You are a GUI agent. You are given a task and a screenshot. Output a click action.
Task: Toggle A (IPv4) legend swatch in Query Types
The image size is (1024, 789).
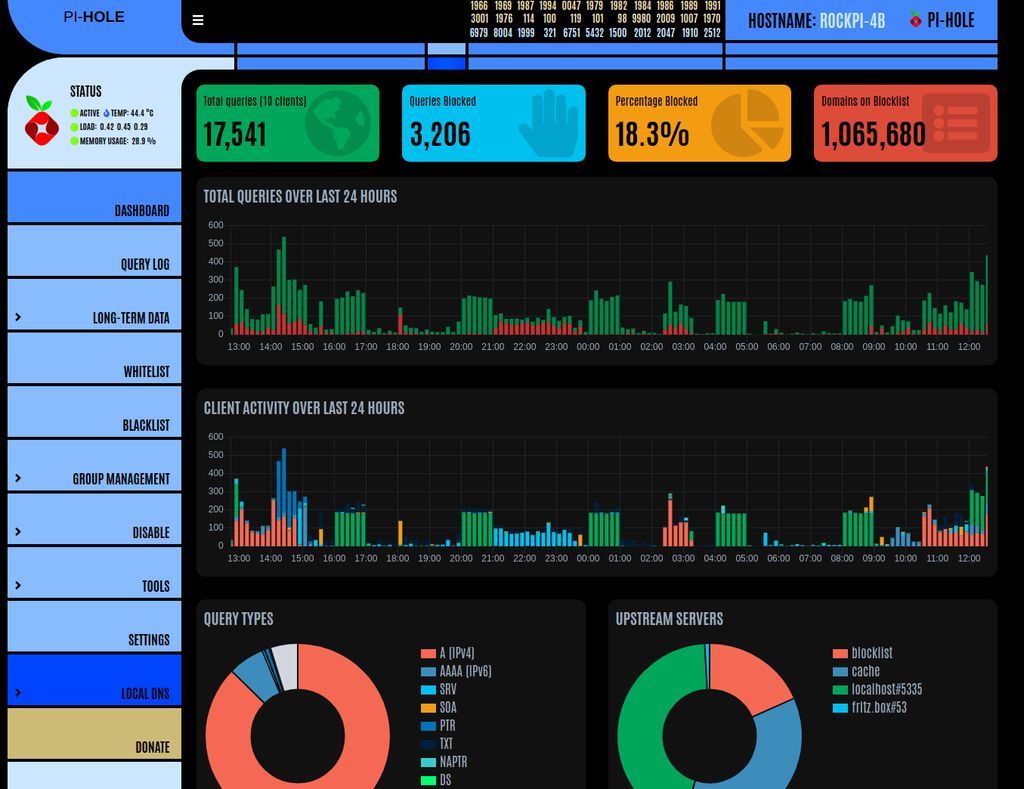428,653
